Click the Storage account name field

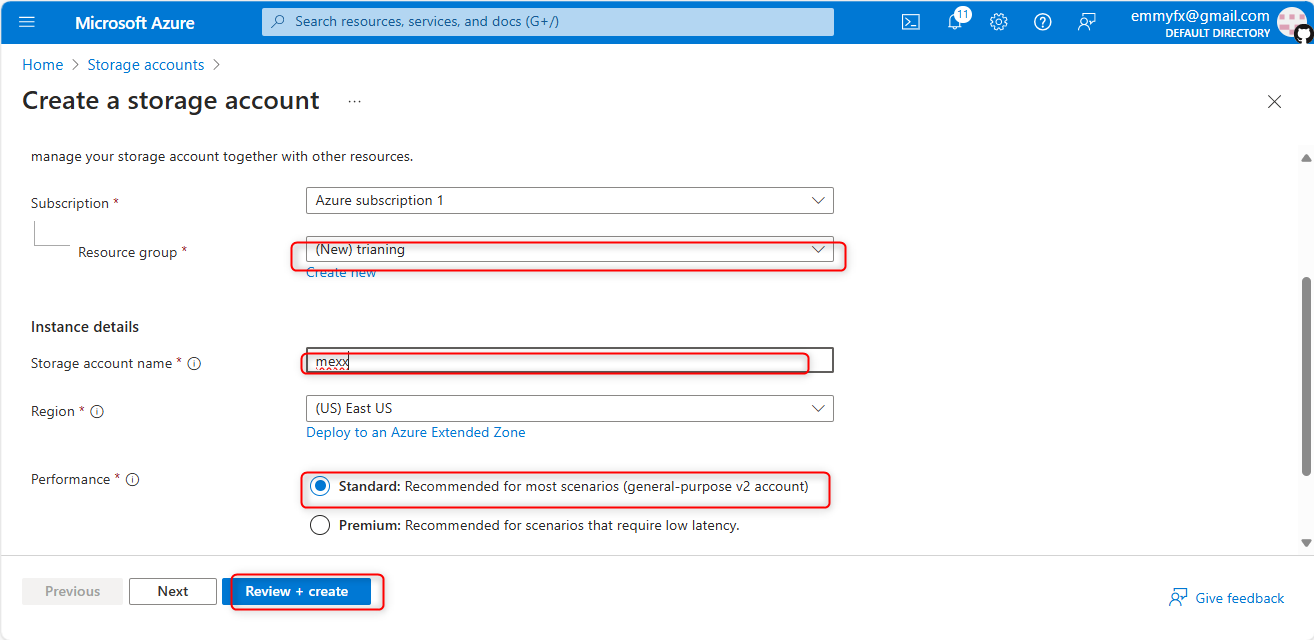click(569, 361)
